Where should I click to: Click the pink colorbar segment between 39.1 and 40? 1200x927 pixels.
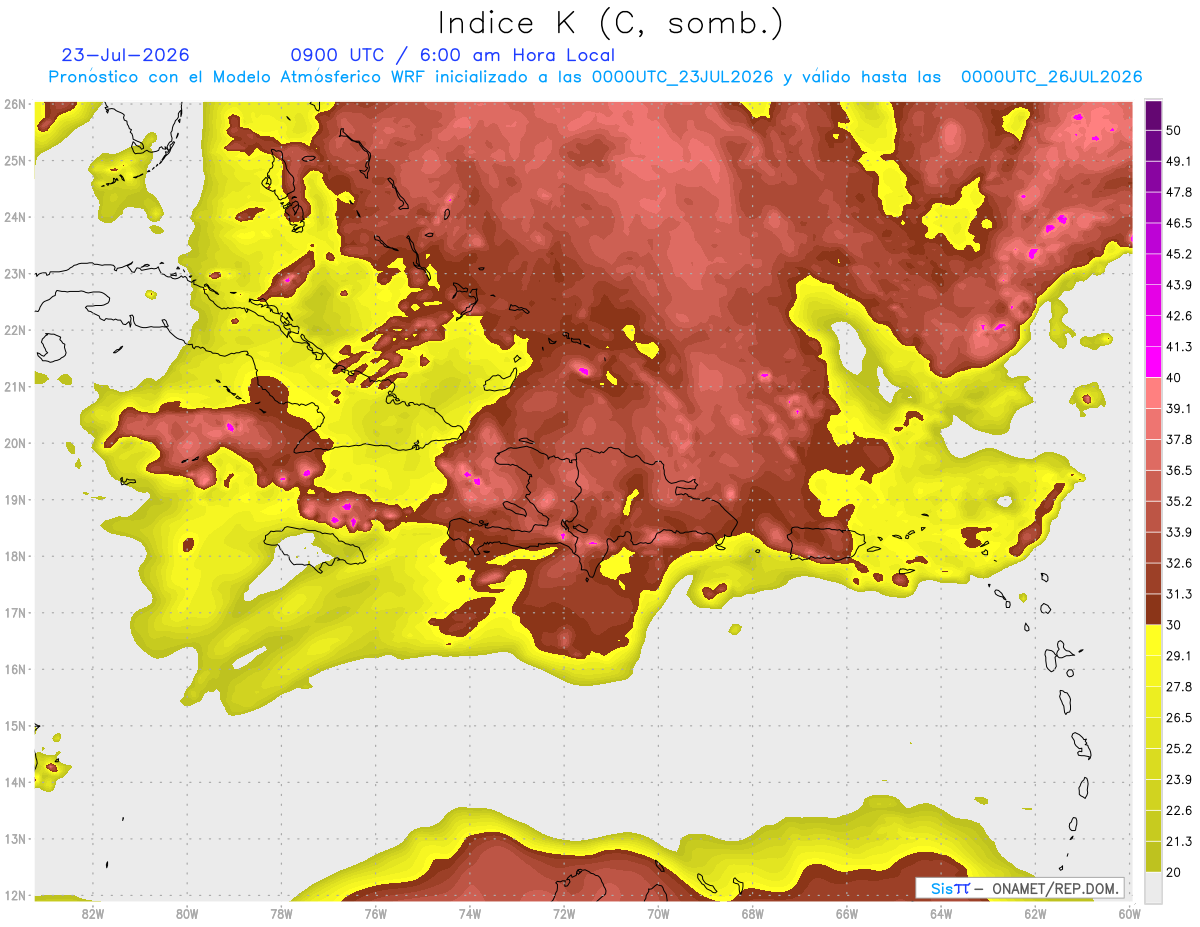click(x=1153, y=393)
